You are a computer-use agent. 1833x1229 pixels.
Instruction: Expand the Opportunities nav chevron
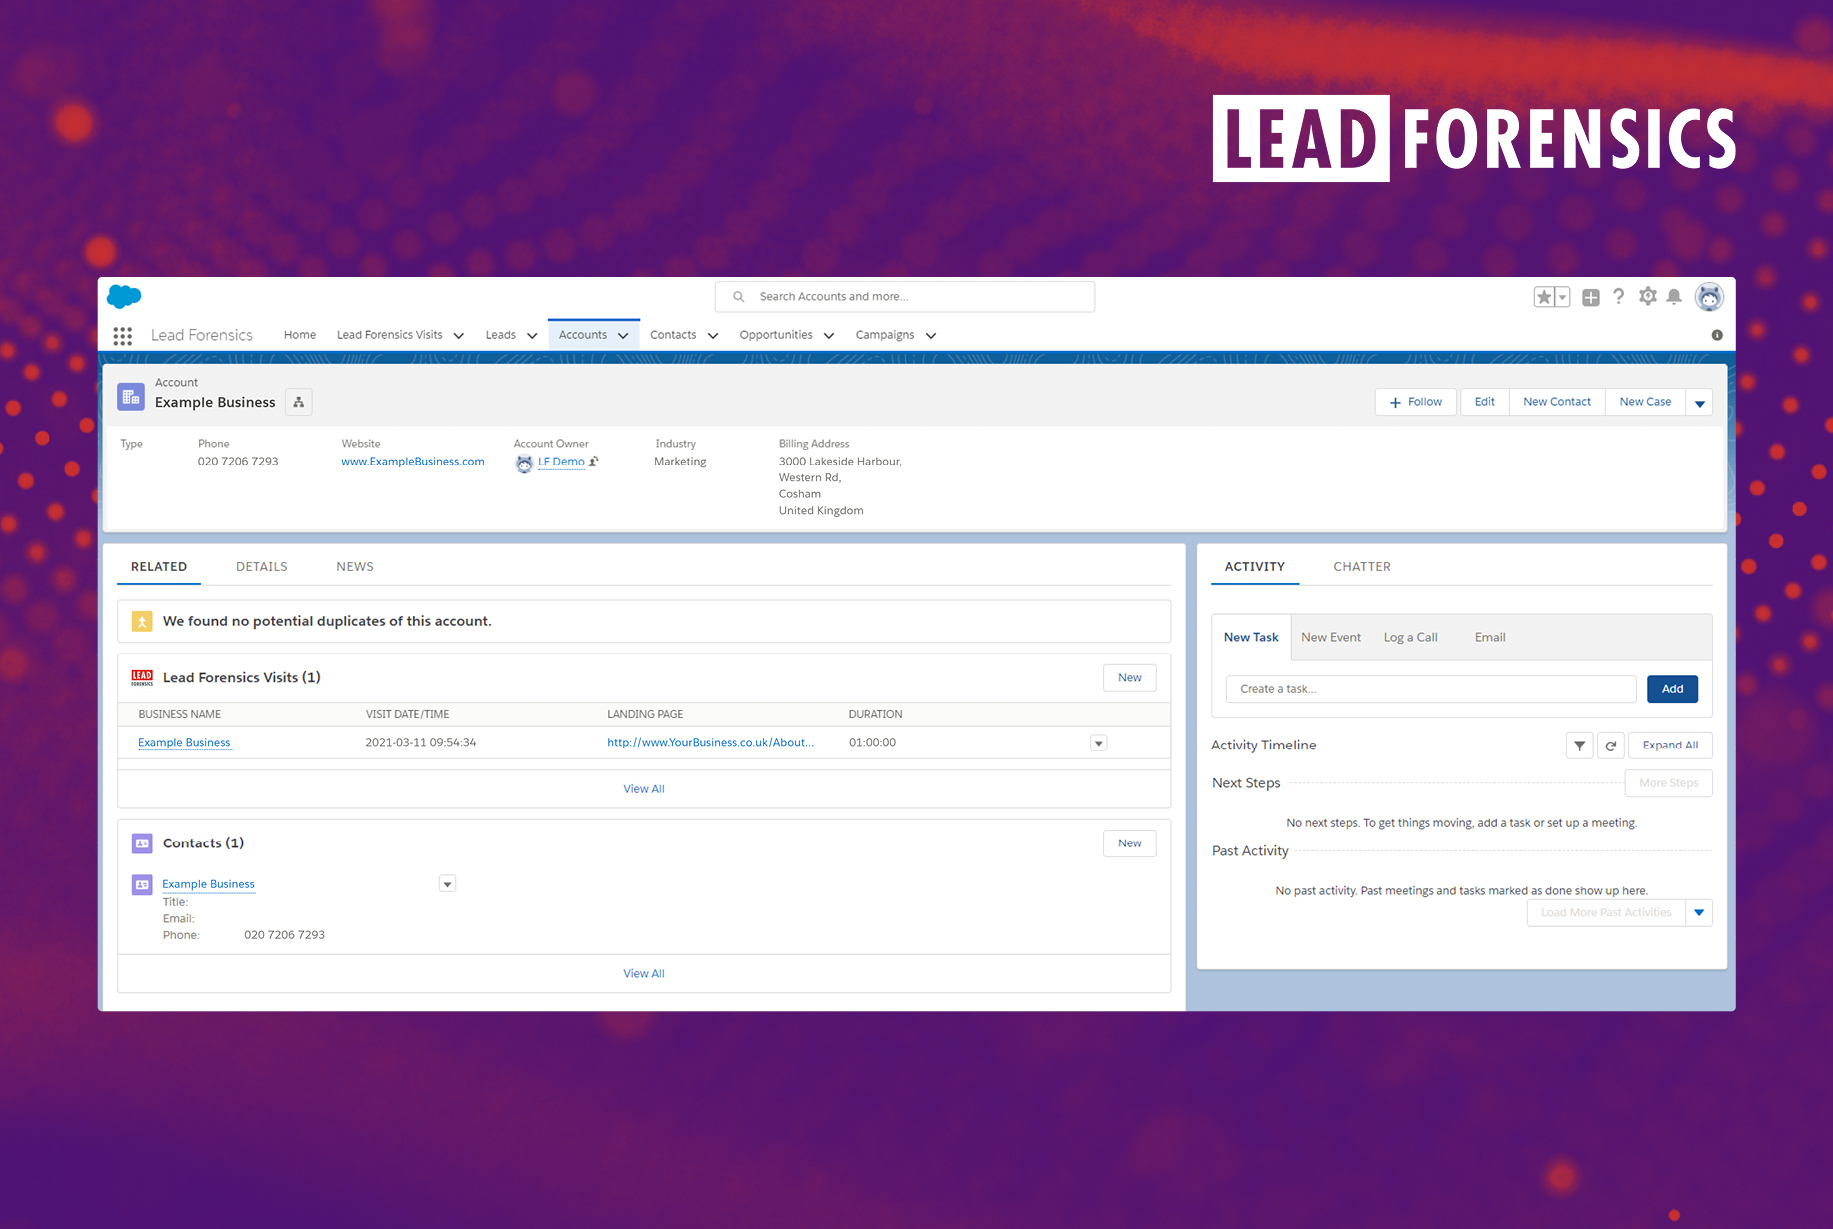(829, 336)
